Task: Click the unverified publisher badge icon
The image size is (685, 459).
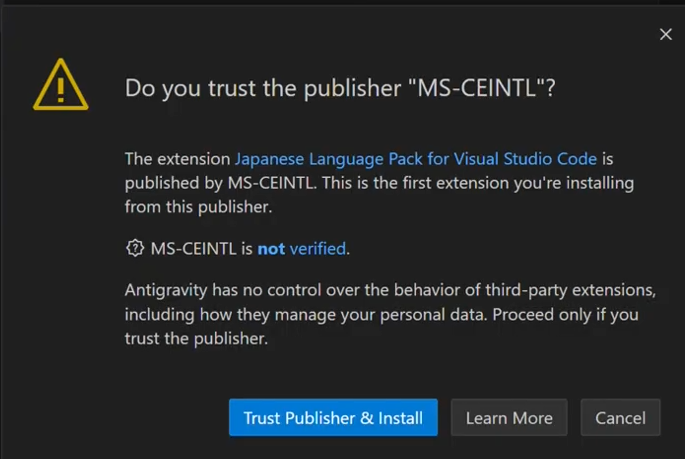Action: 135,248
